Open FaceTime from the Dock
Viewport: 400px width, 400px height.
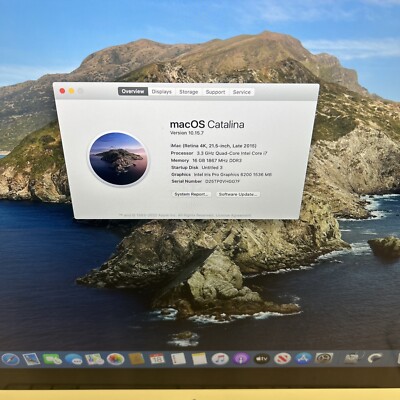pos(52,359)
